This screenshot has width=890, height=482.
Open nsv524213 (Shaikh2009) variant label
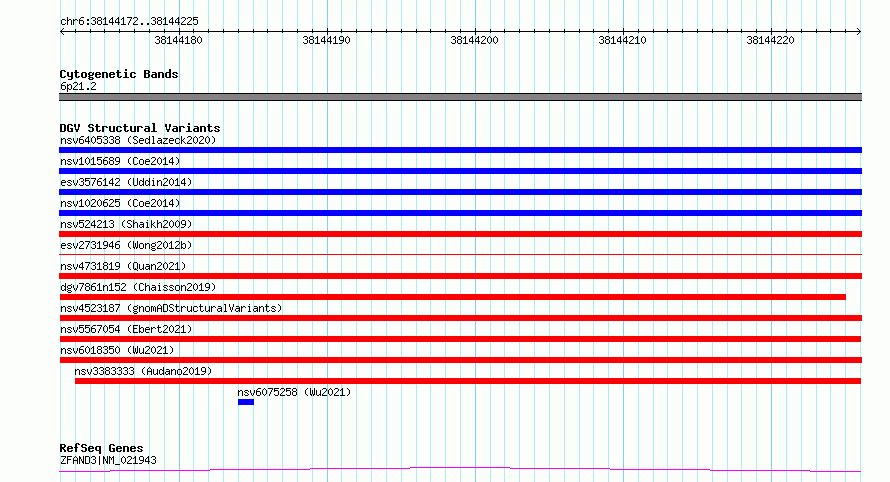pyautogui.click(x=126, y=224)
